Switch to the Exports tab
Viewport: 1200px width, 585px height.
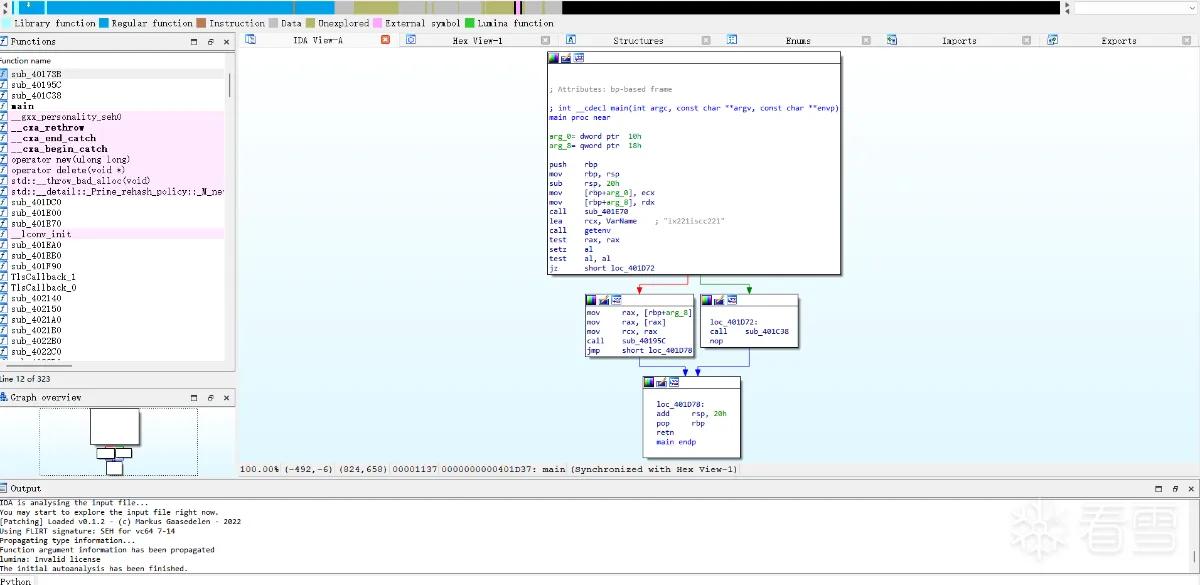[1119, 41]
